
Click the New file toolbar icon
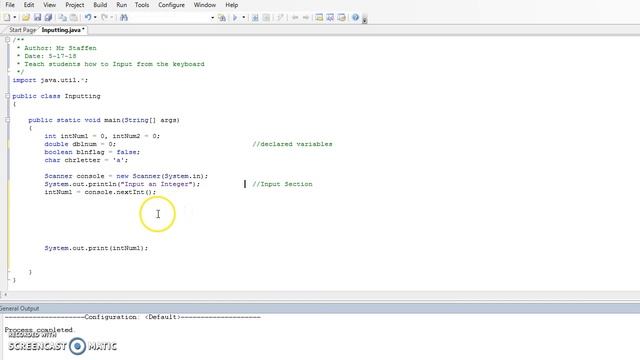(x=7, y=18)
